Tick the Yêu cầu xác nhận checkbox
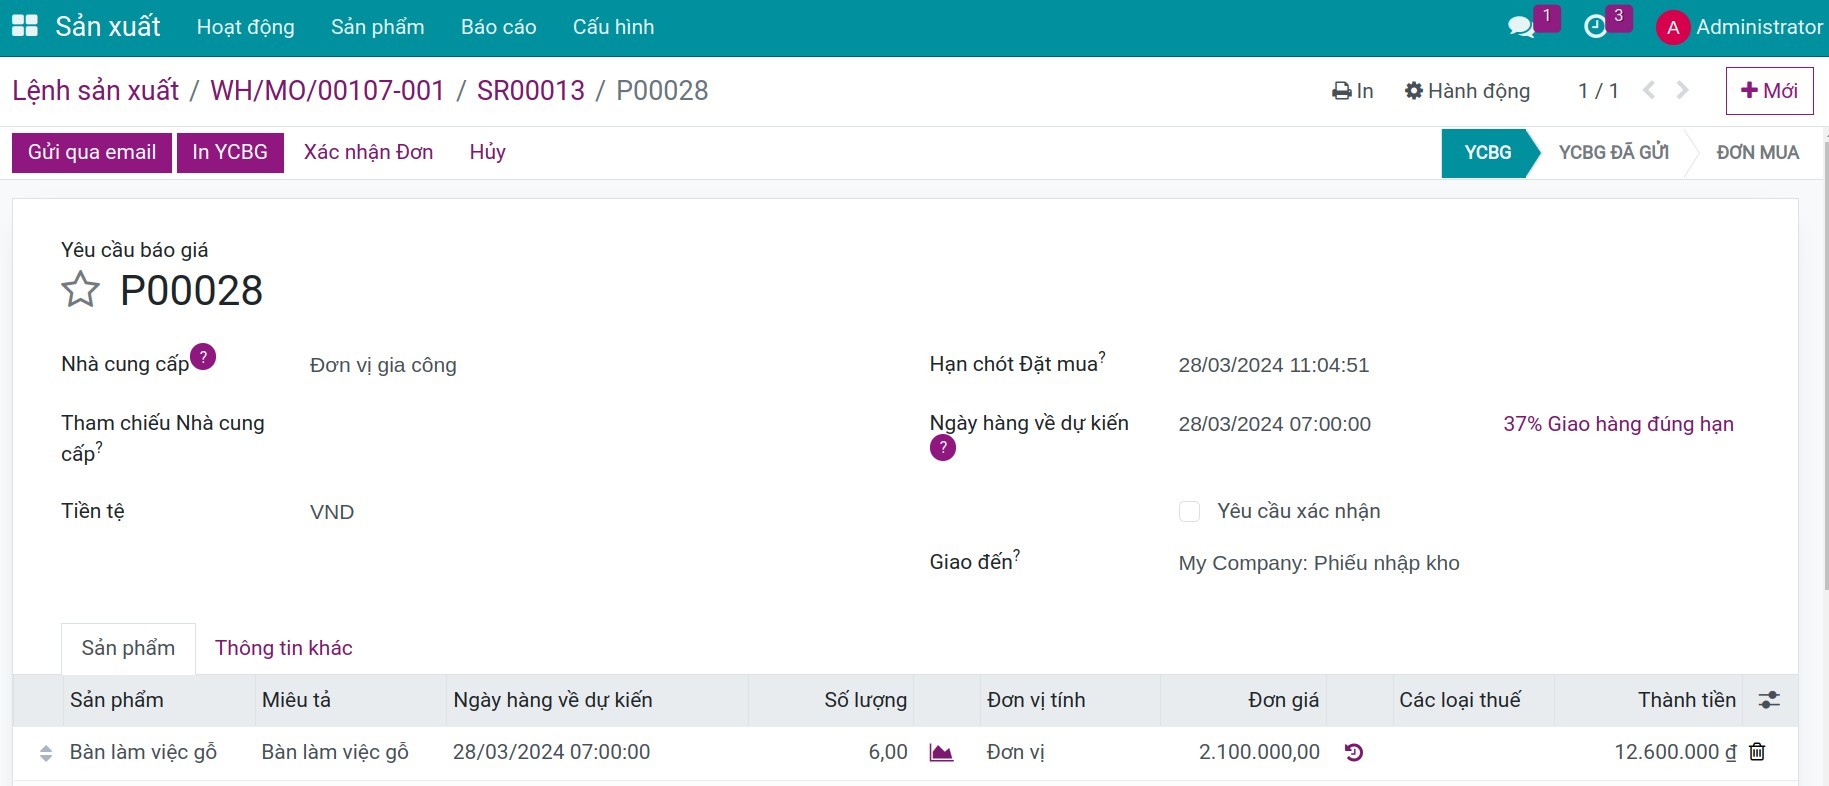Screen dimensions: 1829x786 [1189, 512]
